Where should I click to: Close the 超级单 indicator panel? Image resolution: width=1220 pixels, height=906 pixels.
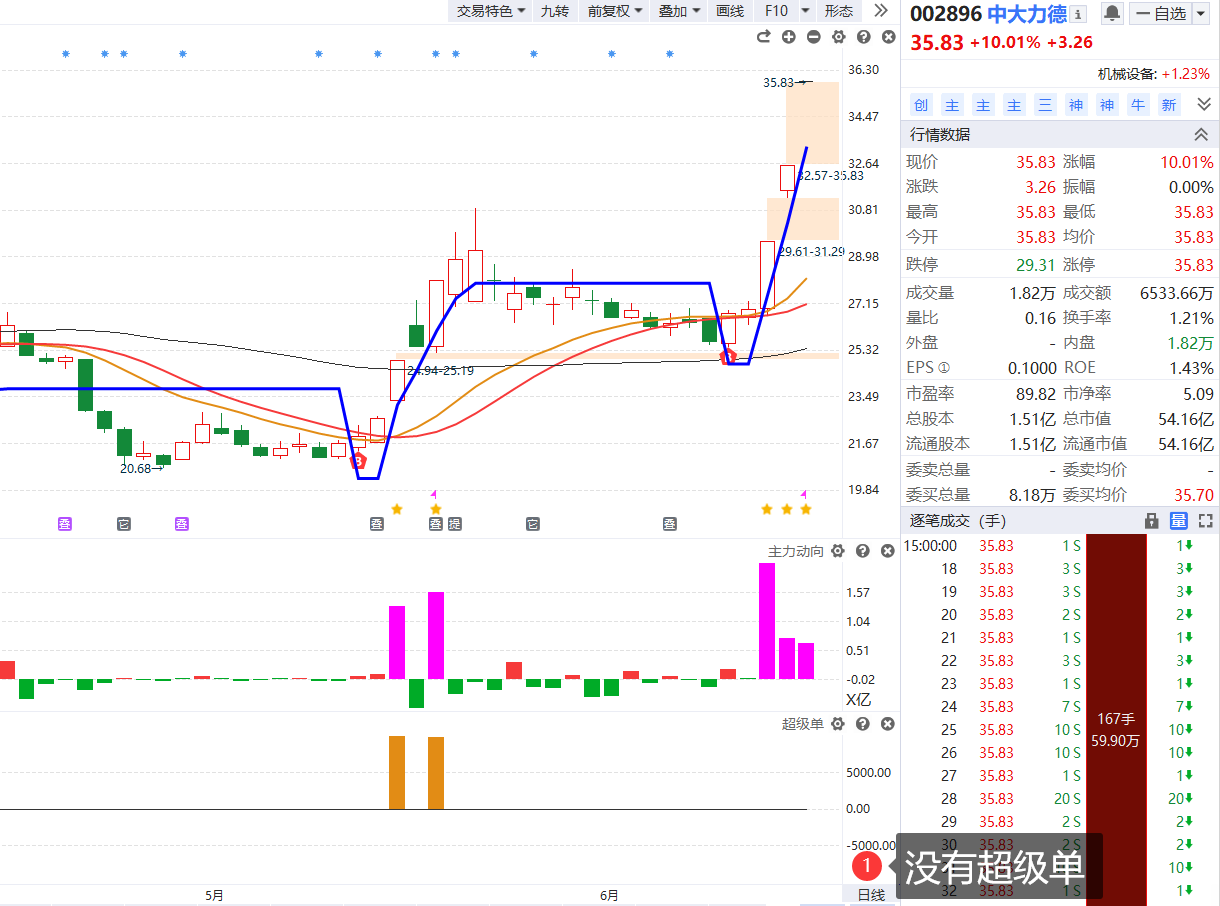(887, 724)
